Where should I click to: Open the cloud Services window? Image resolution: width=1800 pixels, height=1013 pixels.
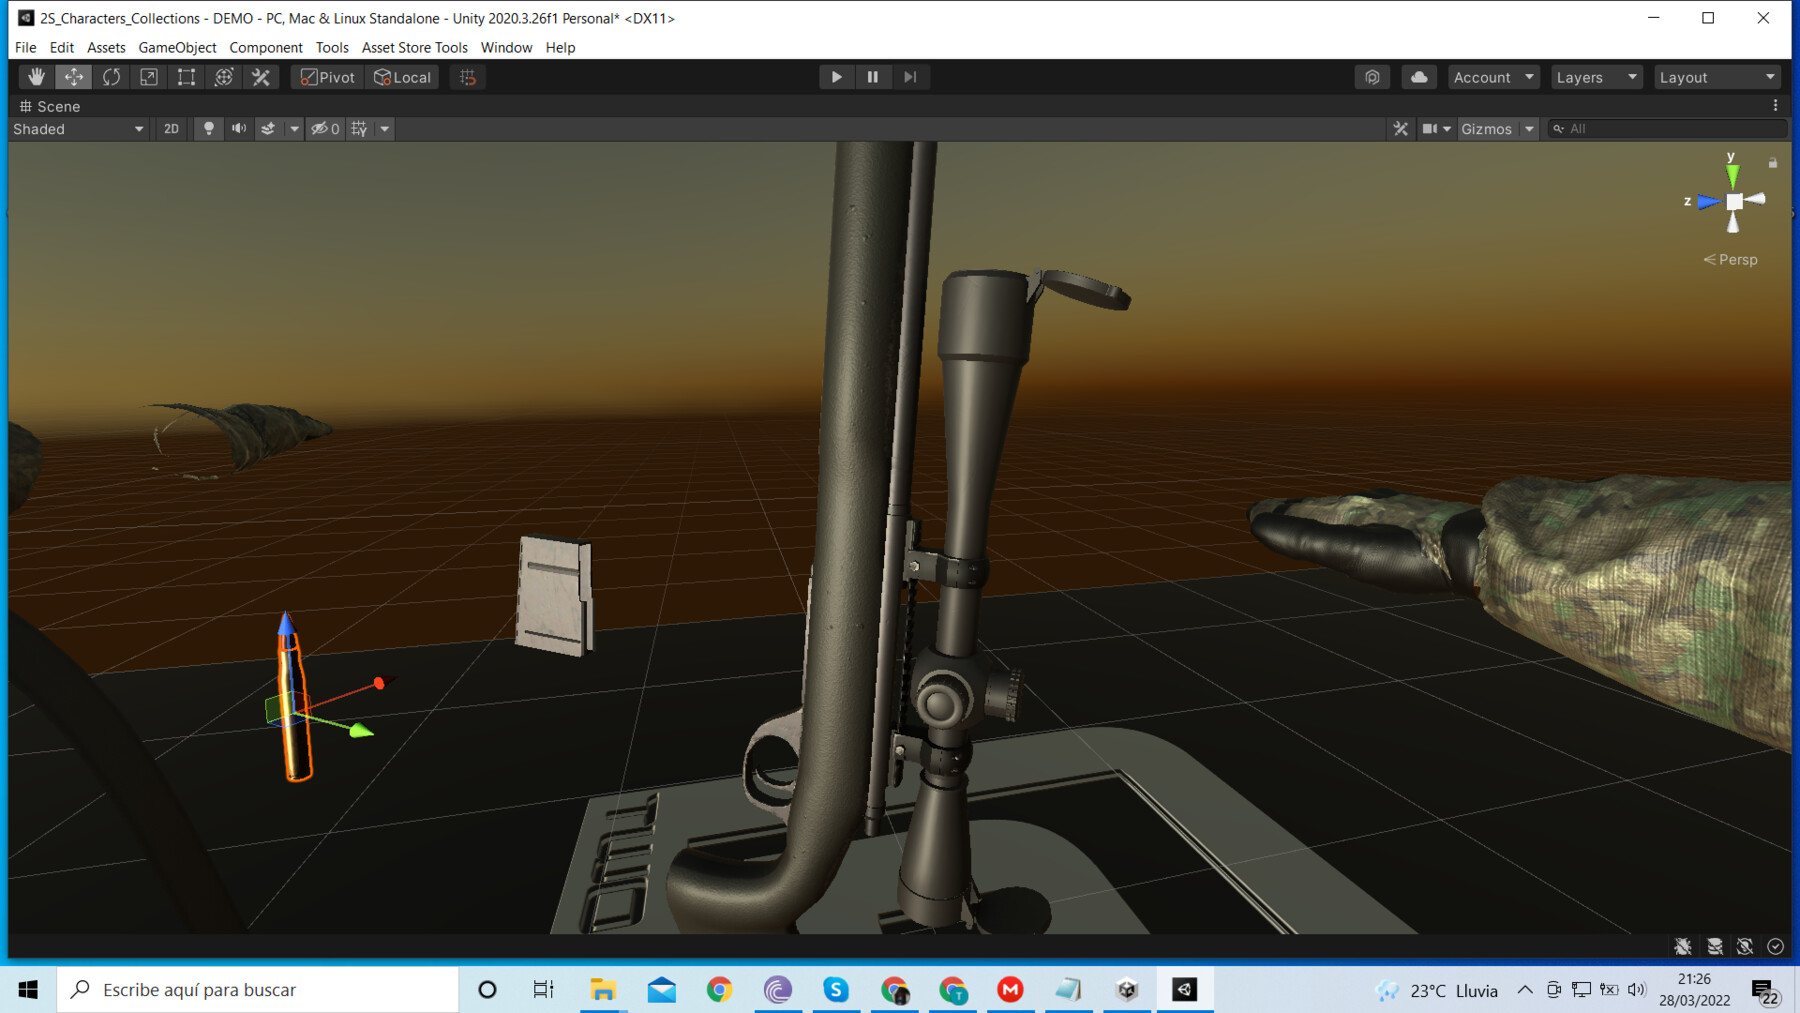click(x=1419, y=77)
